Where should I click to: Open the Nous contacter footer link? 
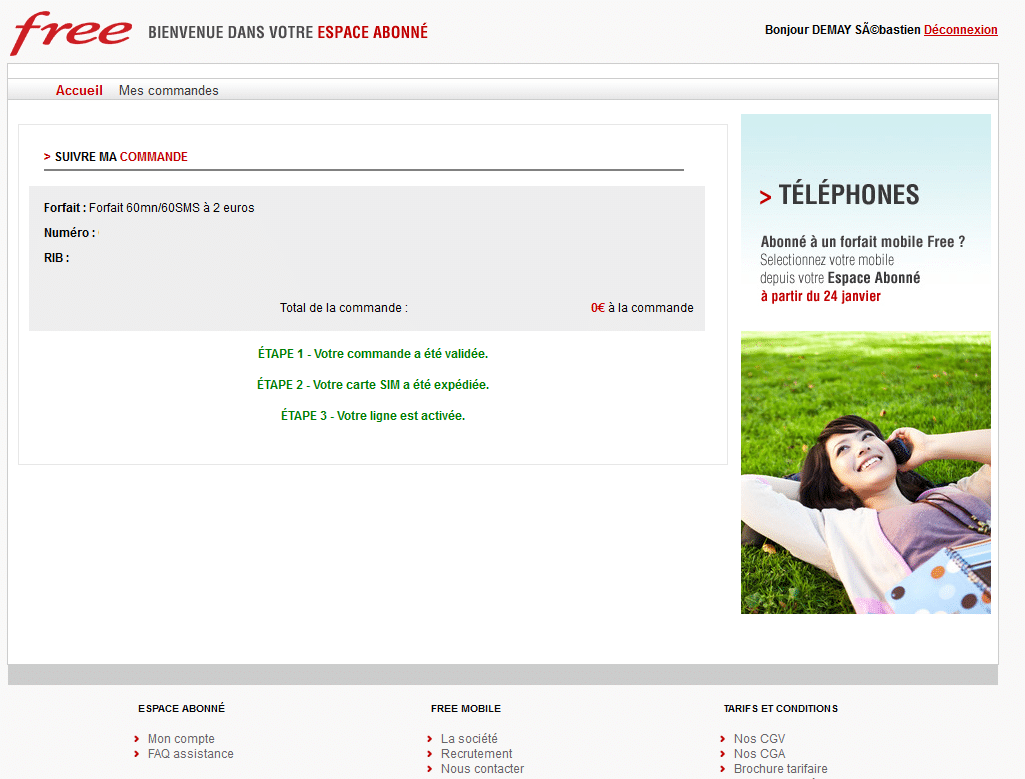(482, 769)
